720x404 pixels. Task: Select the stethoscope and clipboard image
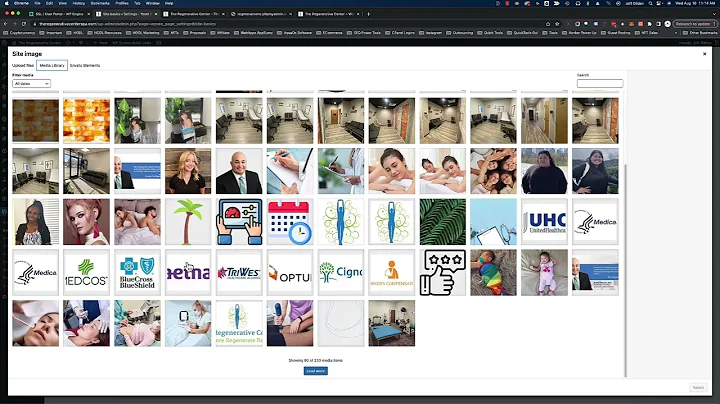pos(493,222)
